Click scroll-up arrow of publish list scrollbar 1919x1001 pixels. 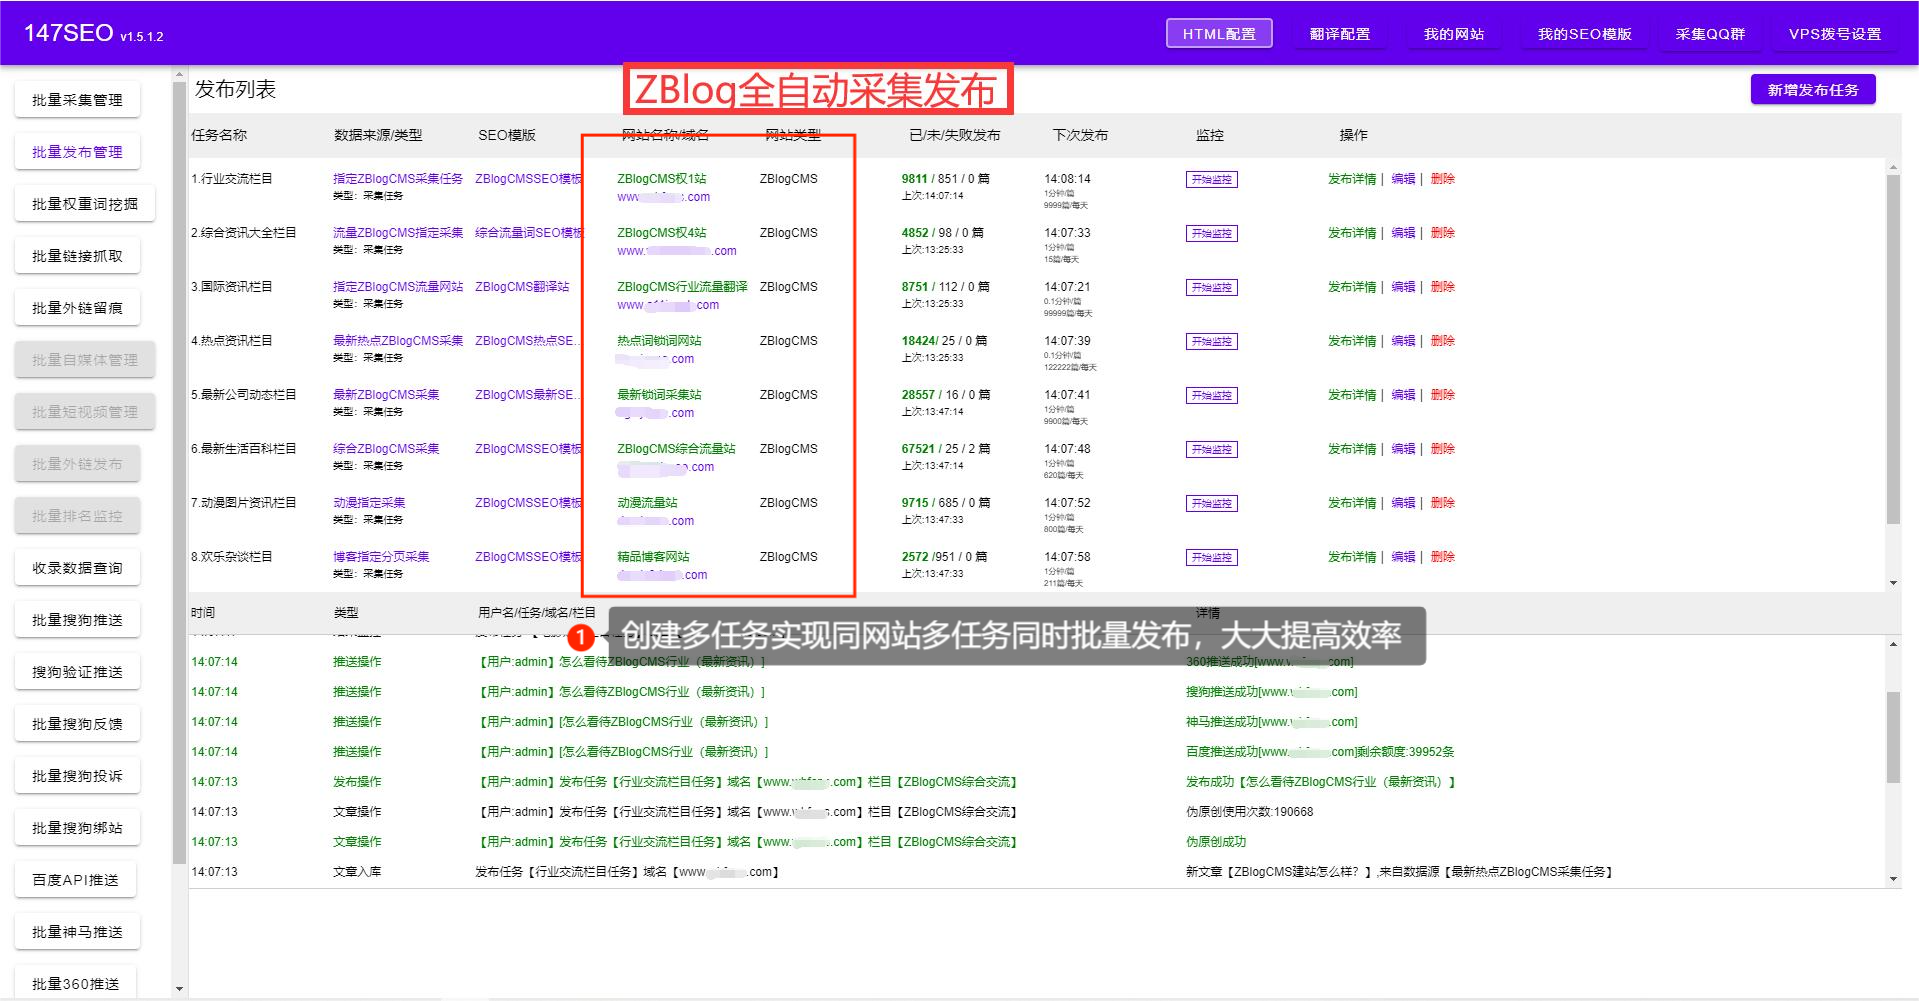[1893, 167]
